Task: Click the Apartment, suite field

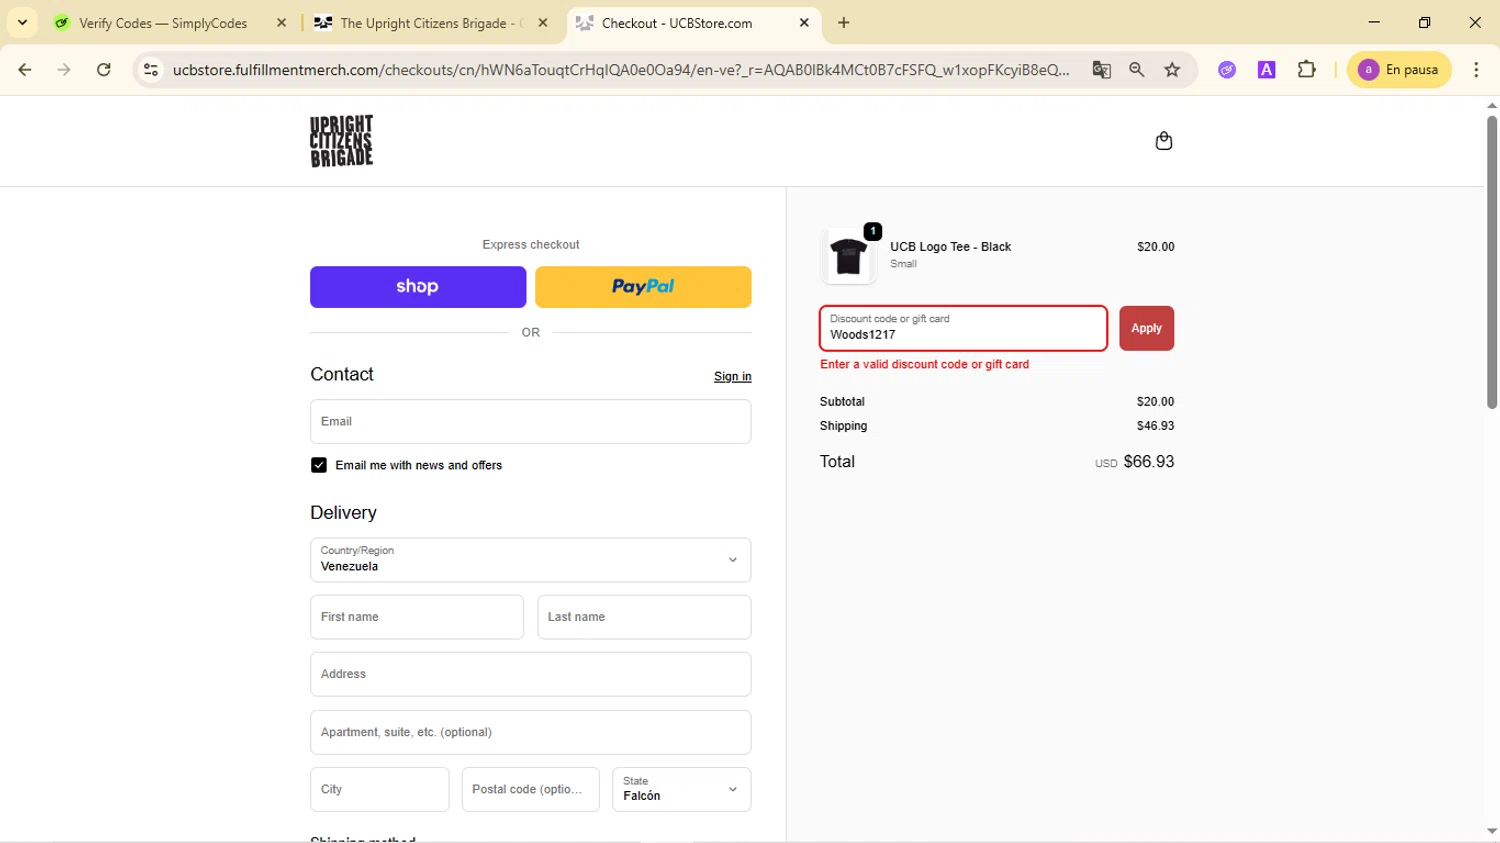Action: pyautogui.click(x=530, y=732)
